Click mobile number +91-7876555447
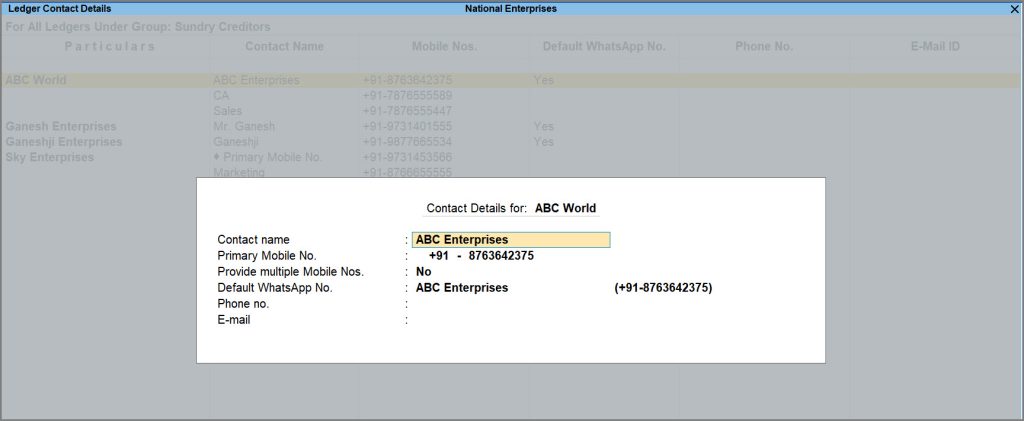Screen dimensions: 1024x421 point(407,111)
